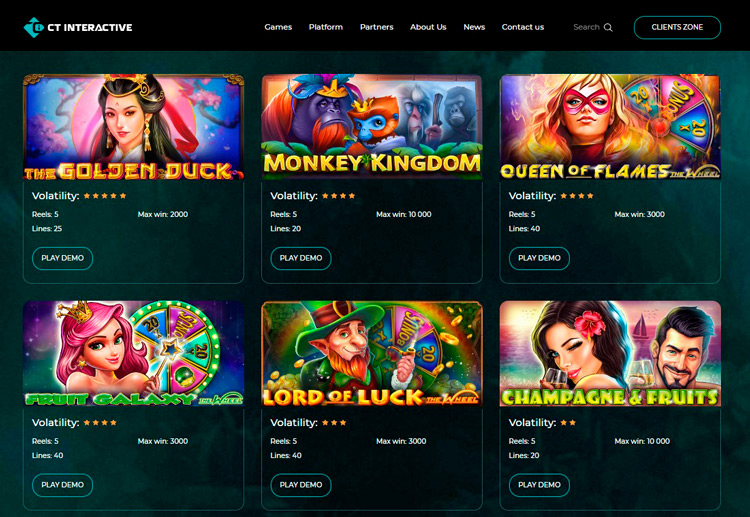Open the Monkey Kingdom banner image
Viewport: 750px width, 517px height.
coord(372,127)
